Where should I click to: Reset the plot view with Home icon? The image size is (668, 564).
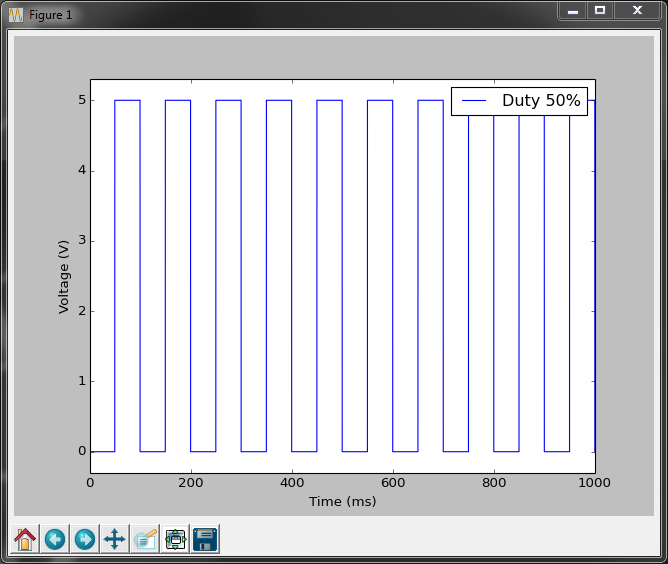coord(25,540)
